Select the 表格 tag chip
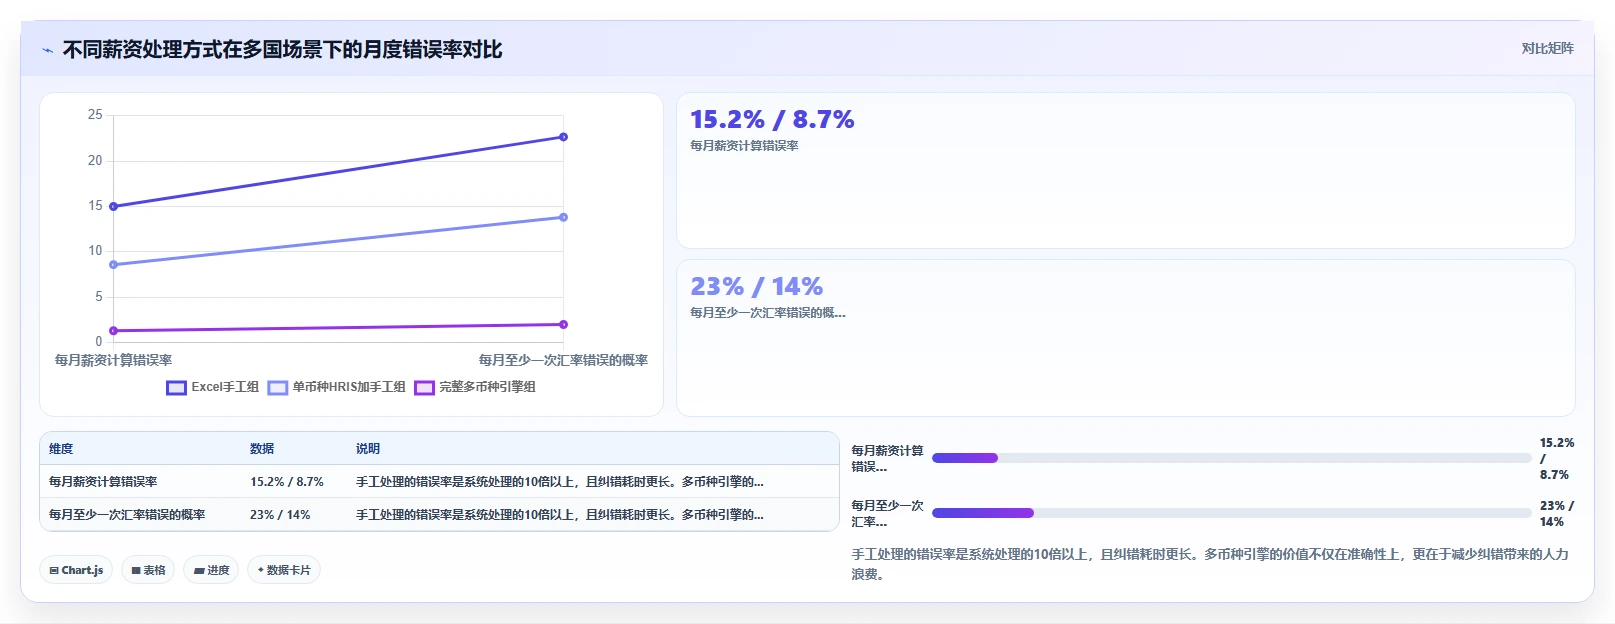1615x624 pixels. [x=149, y=570]
